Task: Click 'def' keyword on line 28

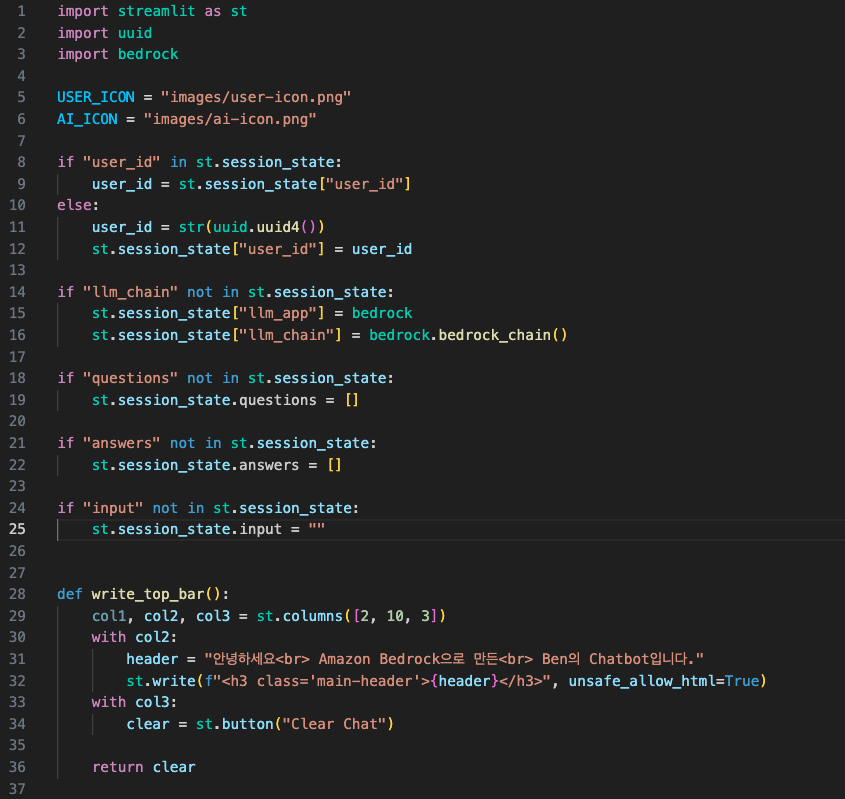Action: tap(70, 594)
